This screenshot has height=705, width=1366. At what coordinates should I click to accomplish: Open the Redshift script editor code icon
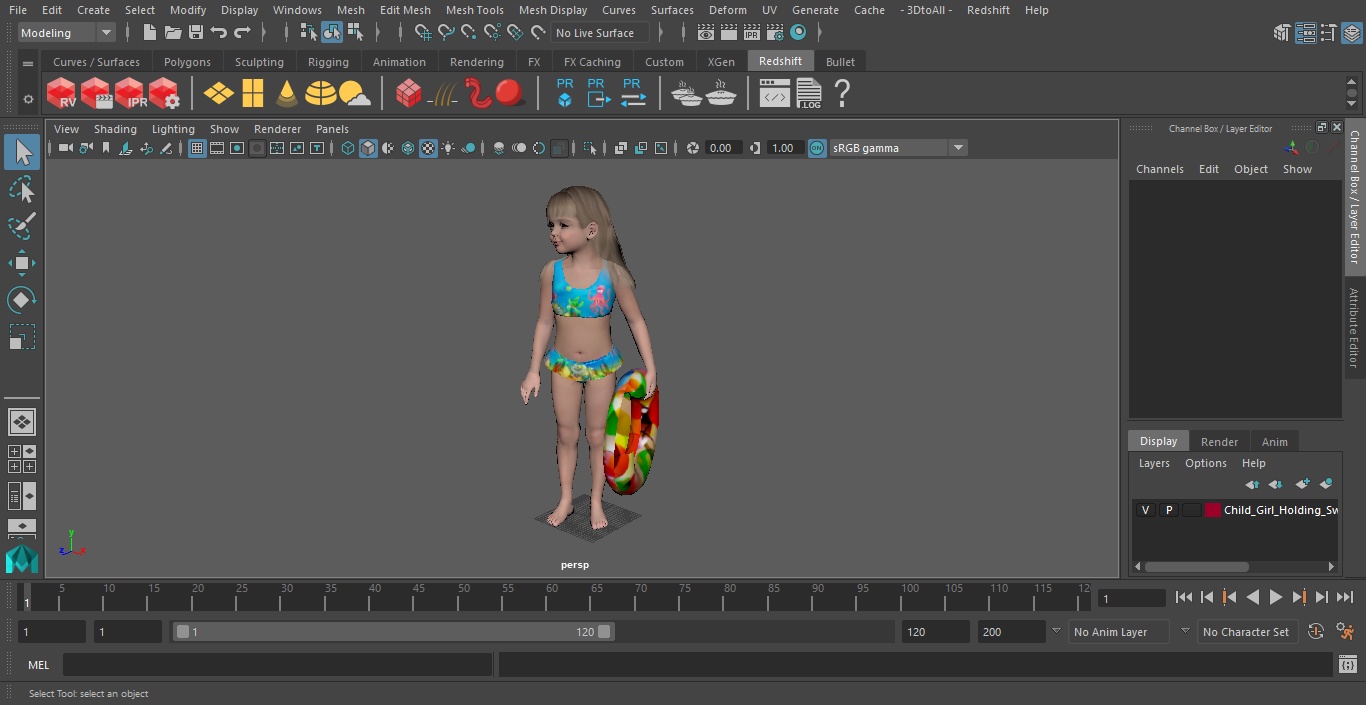pyautogui.click(x=775, y=94)
